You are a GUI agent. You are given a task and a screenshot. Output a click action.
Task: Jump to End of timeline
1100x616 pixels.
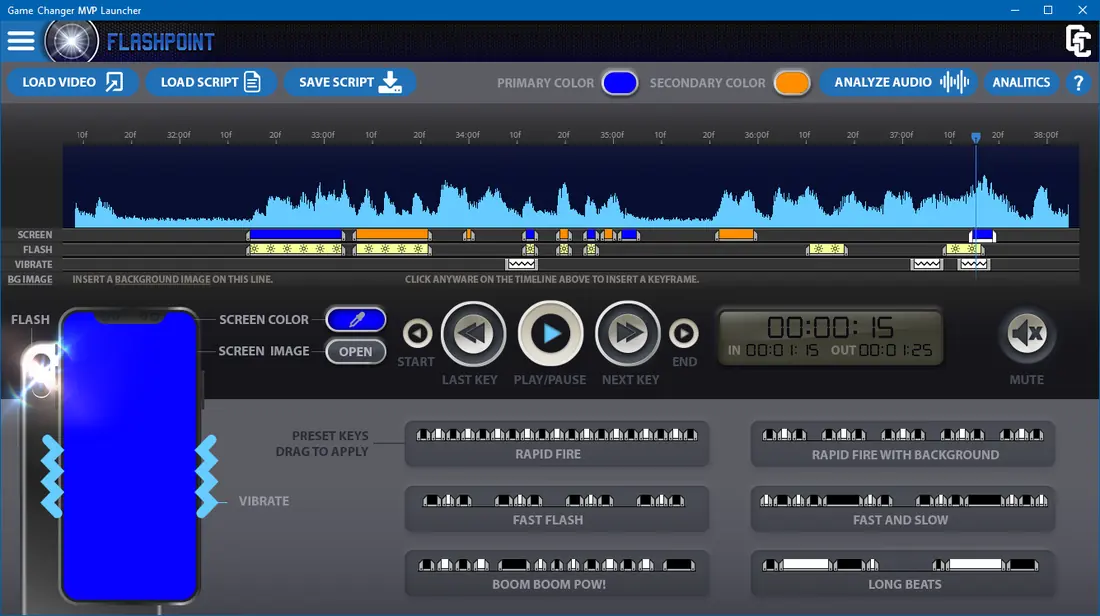[684, 333]
